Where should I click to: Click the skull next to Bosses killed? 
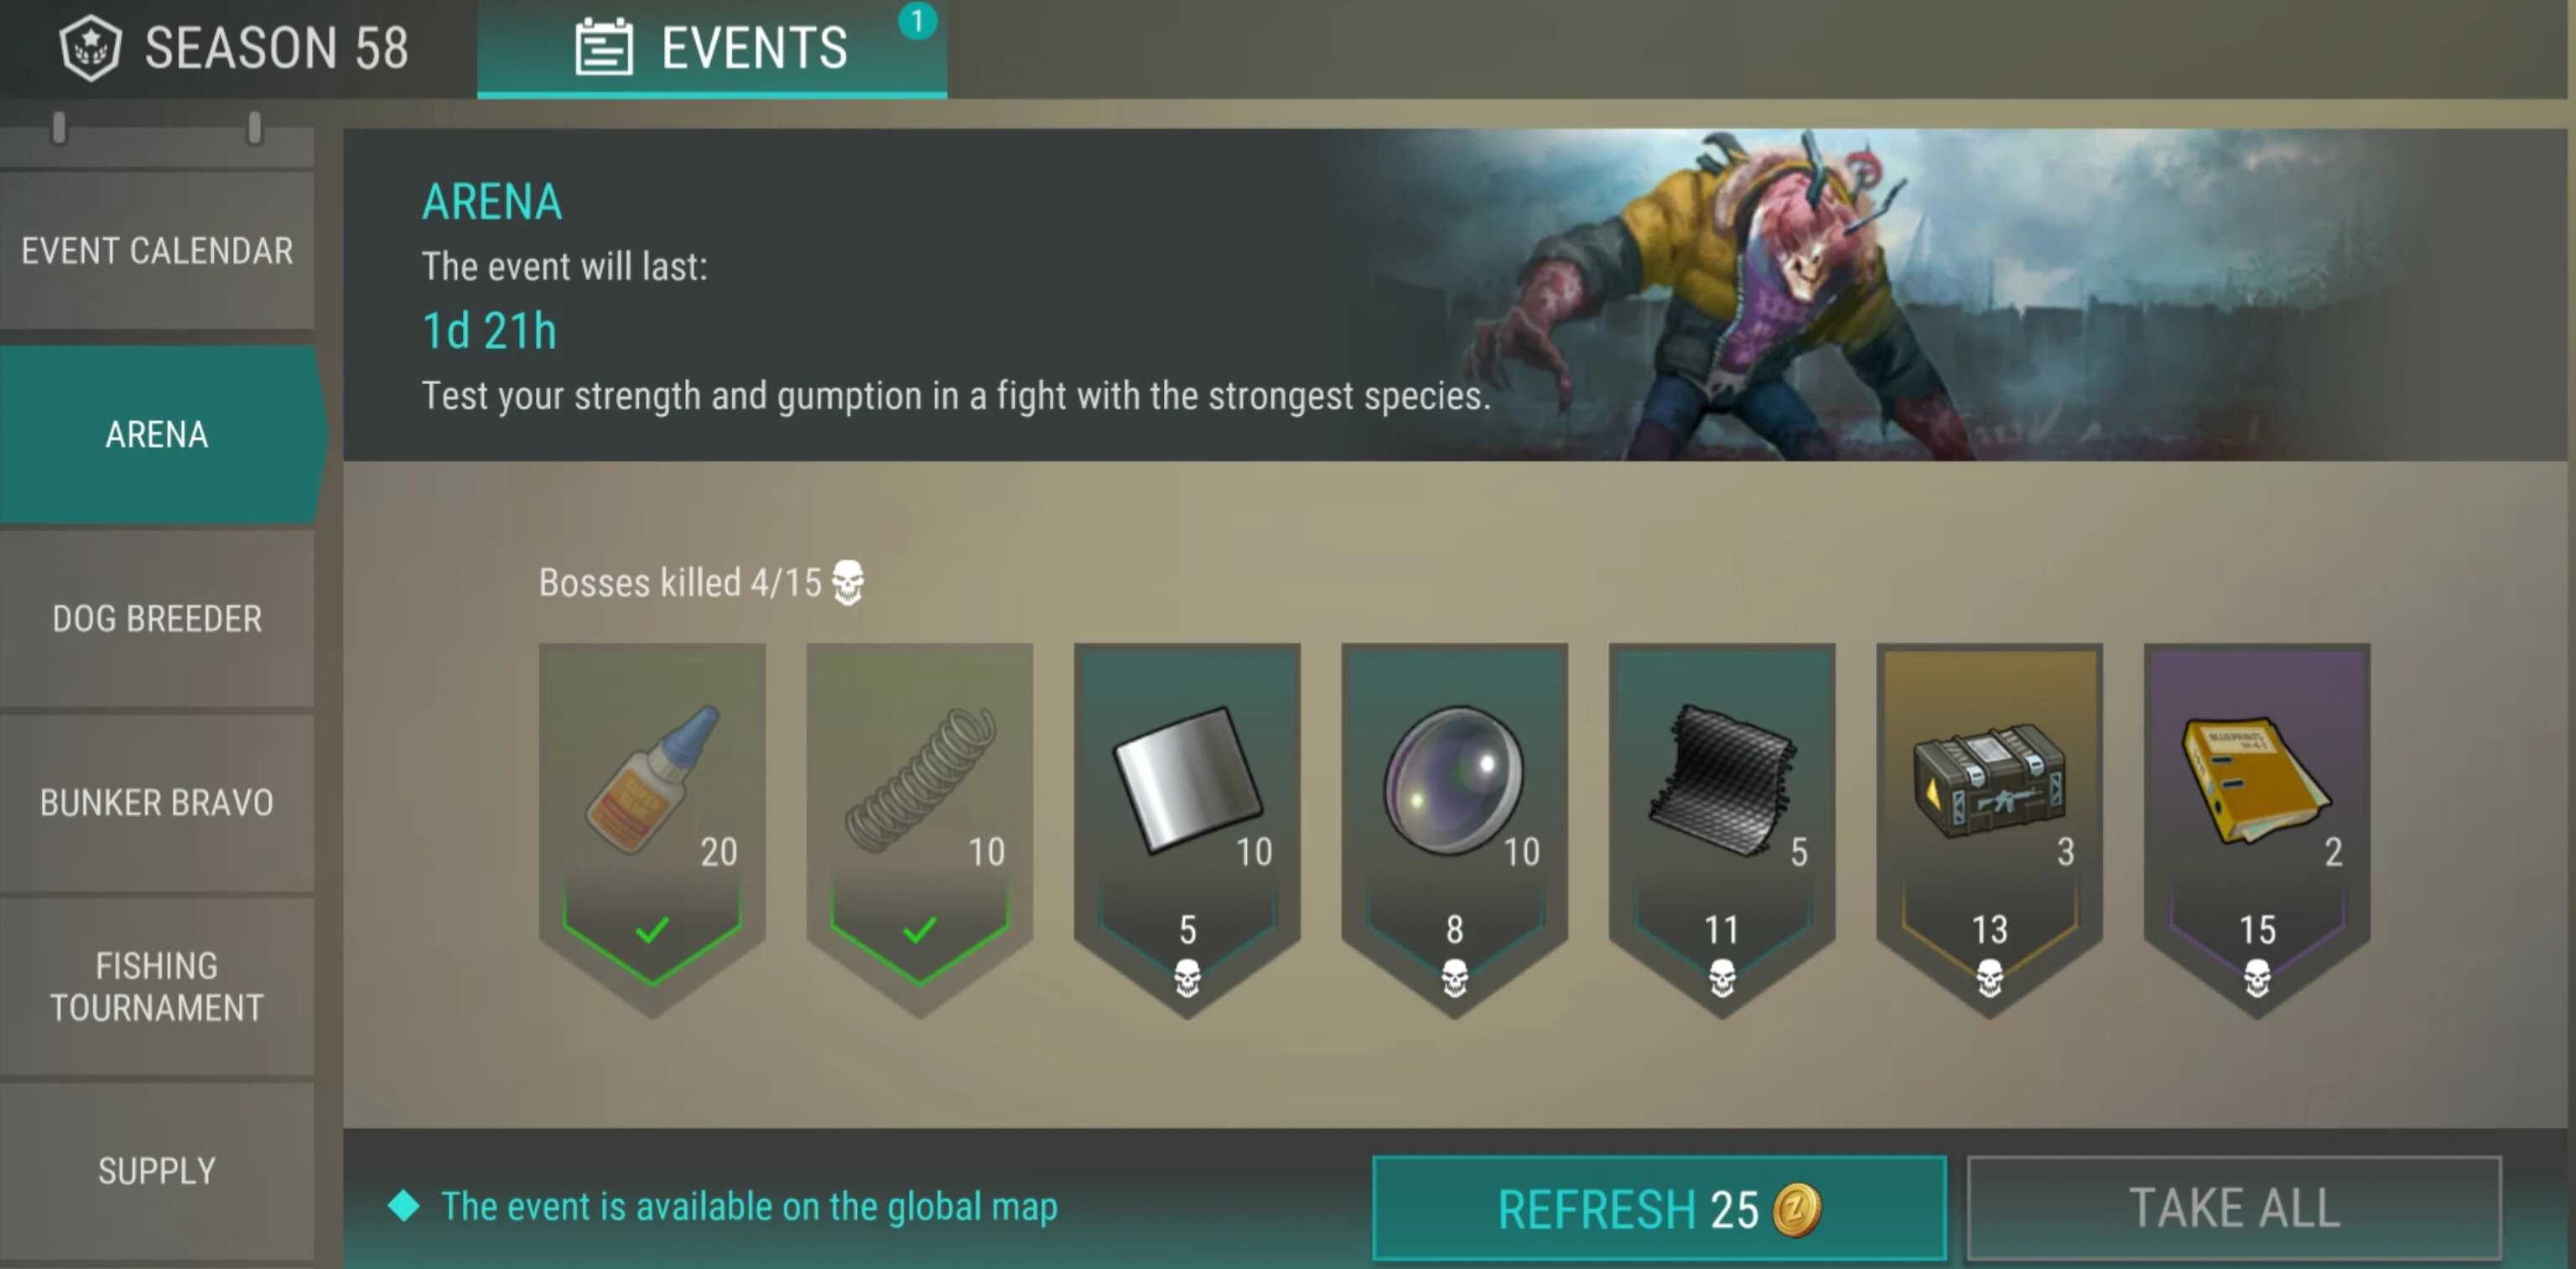[848, 582]
